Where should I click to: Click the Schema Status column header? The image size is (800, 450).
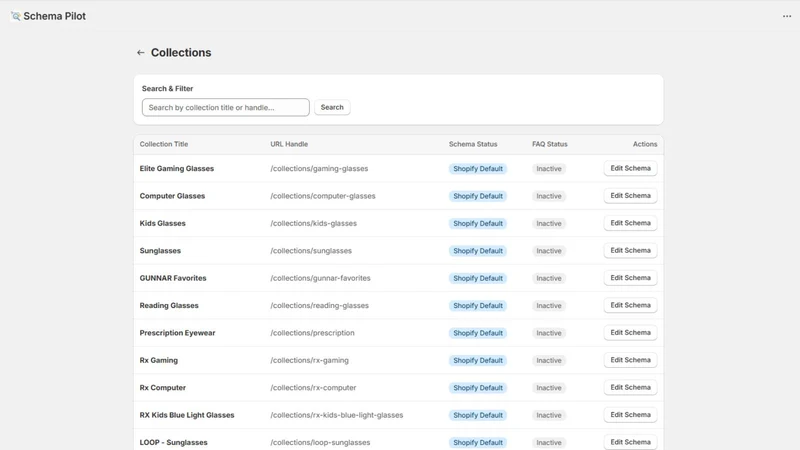tap(473, 144)
